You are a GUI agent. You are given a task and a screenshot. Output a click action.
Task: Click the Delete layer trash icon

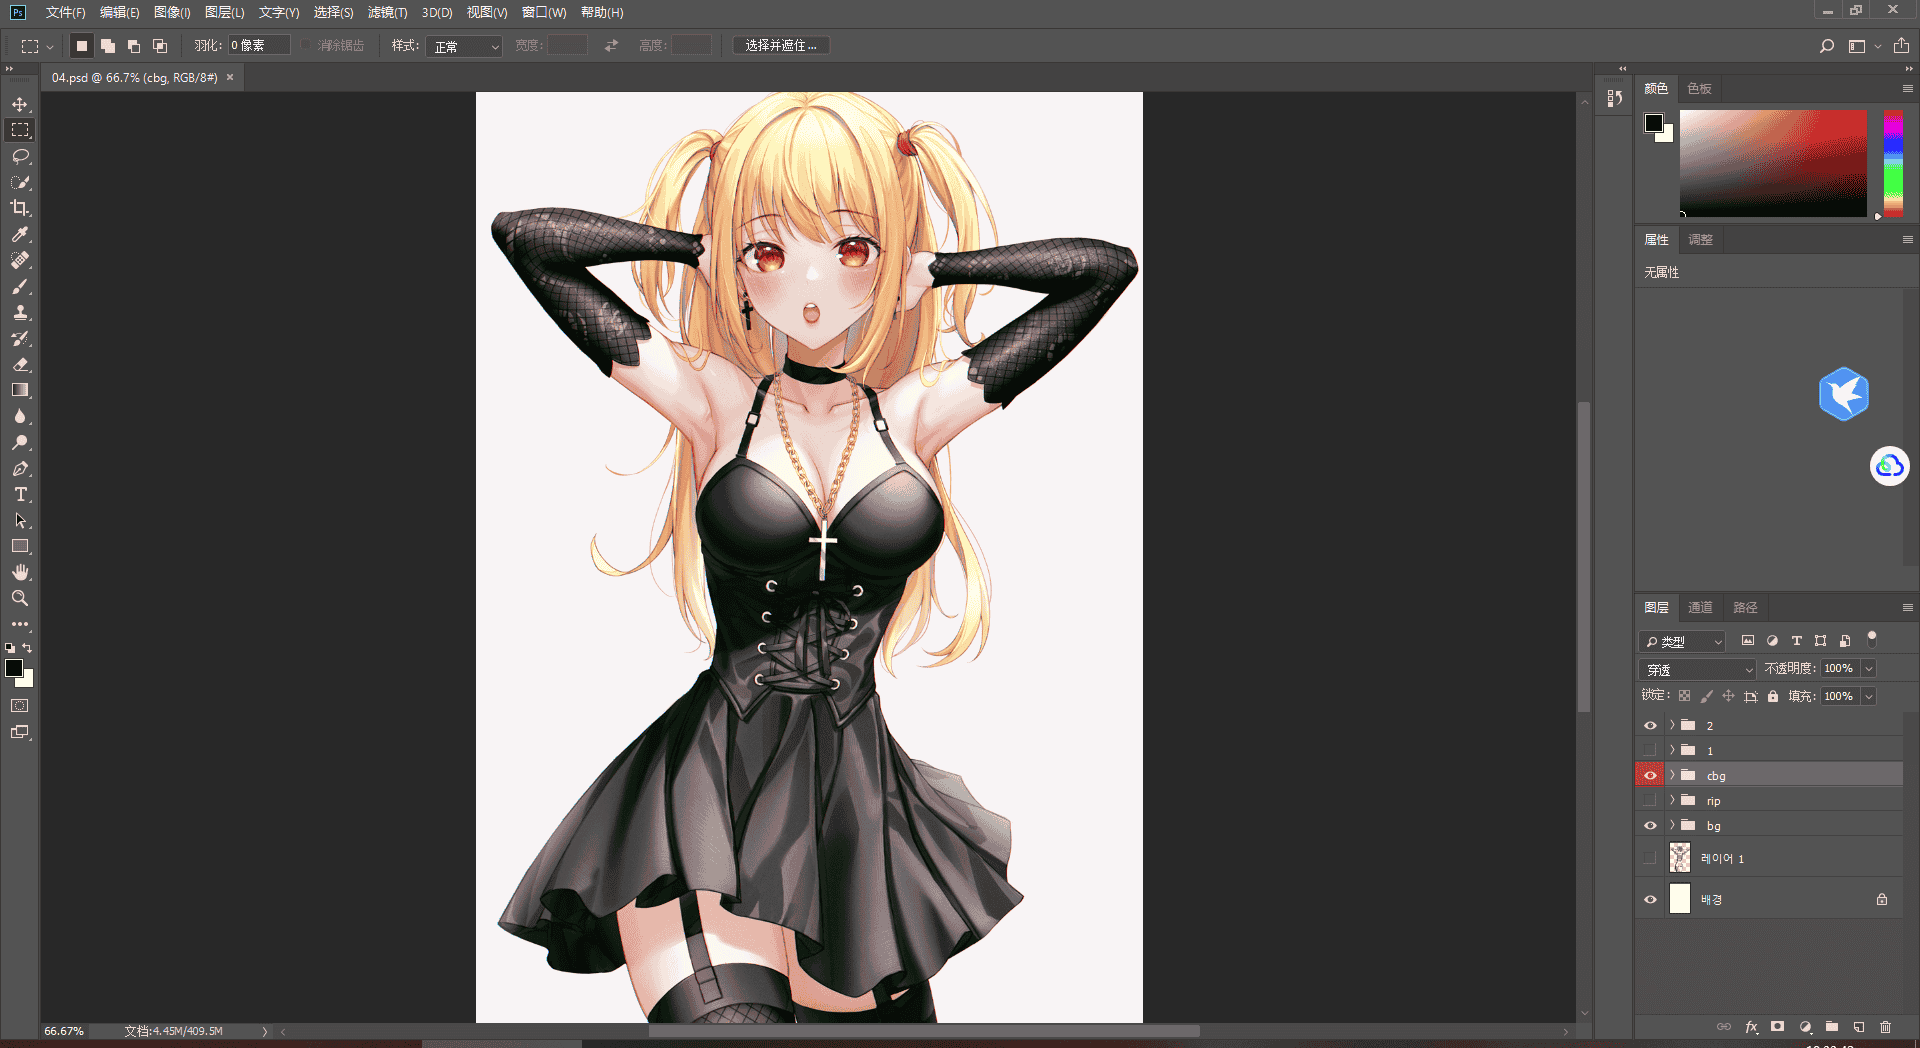tap(1885, 1027)
